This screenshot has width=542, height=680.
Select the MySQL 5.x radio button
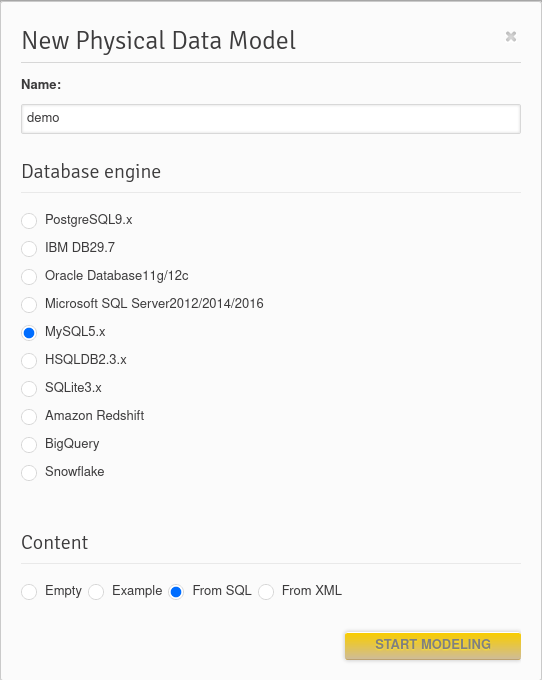[x=29, y=333]
